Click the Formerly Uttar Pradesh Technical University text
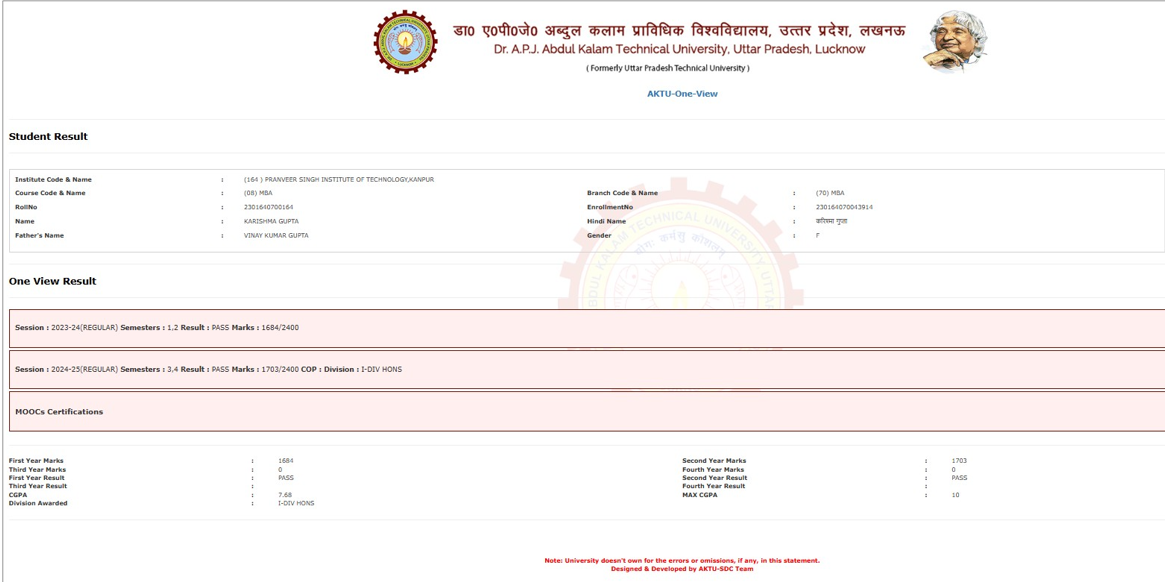The image size is (1165, 582). [x=668, y=68]
